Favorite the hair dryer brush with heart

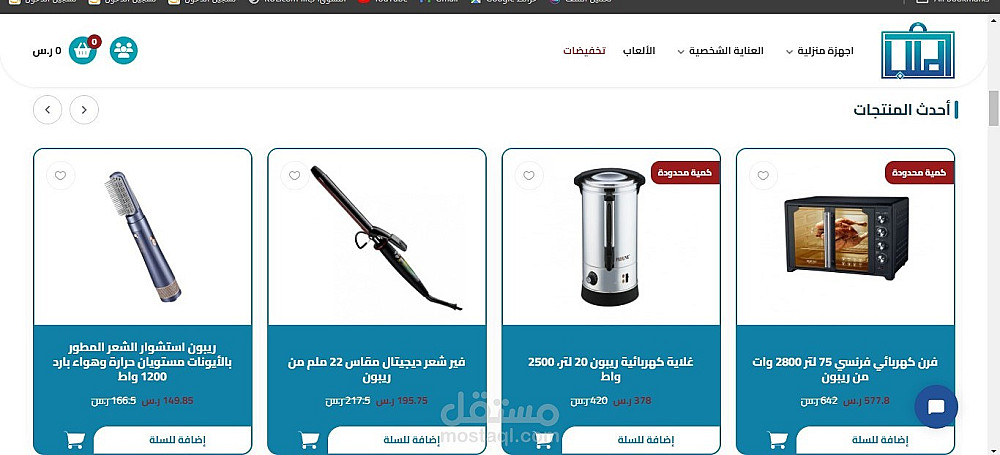[x=61, y=175]
